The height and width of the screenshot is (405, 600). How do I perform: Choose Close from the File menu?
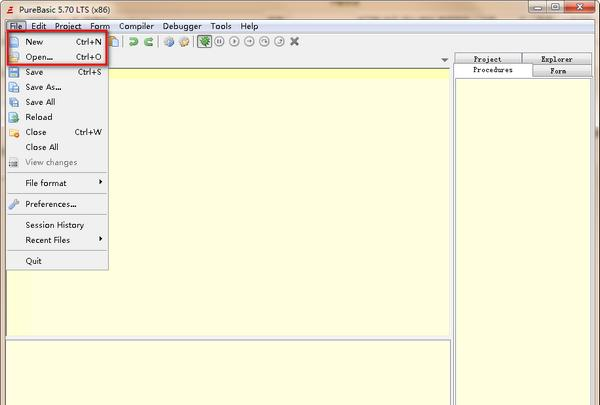(x=57, y=132)
